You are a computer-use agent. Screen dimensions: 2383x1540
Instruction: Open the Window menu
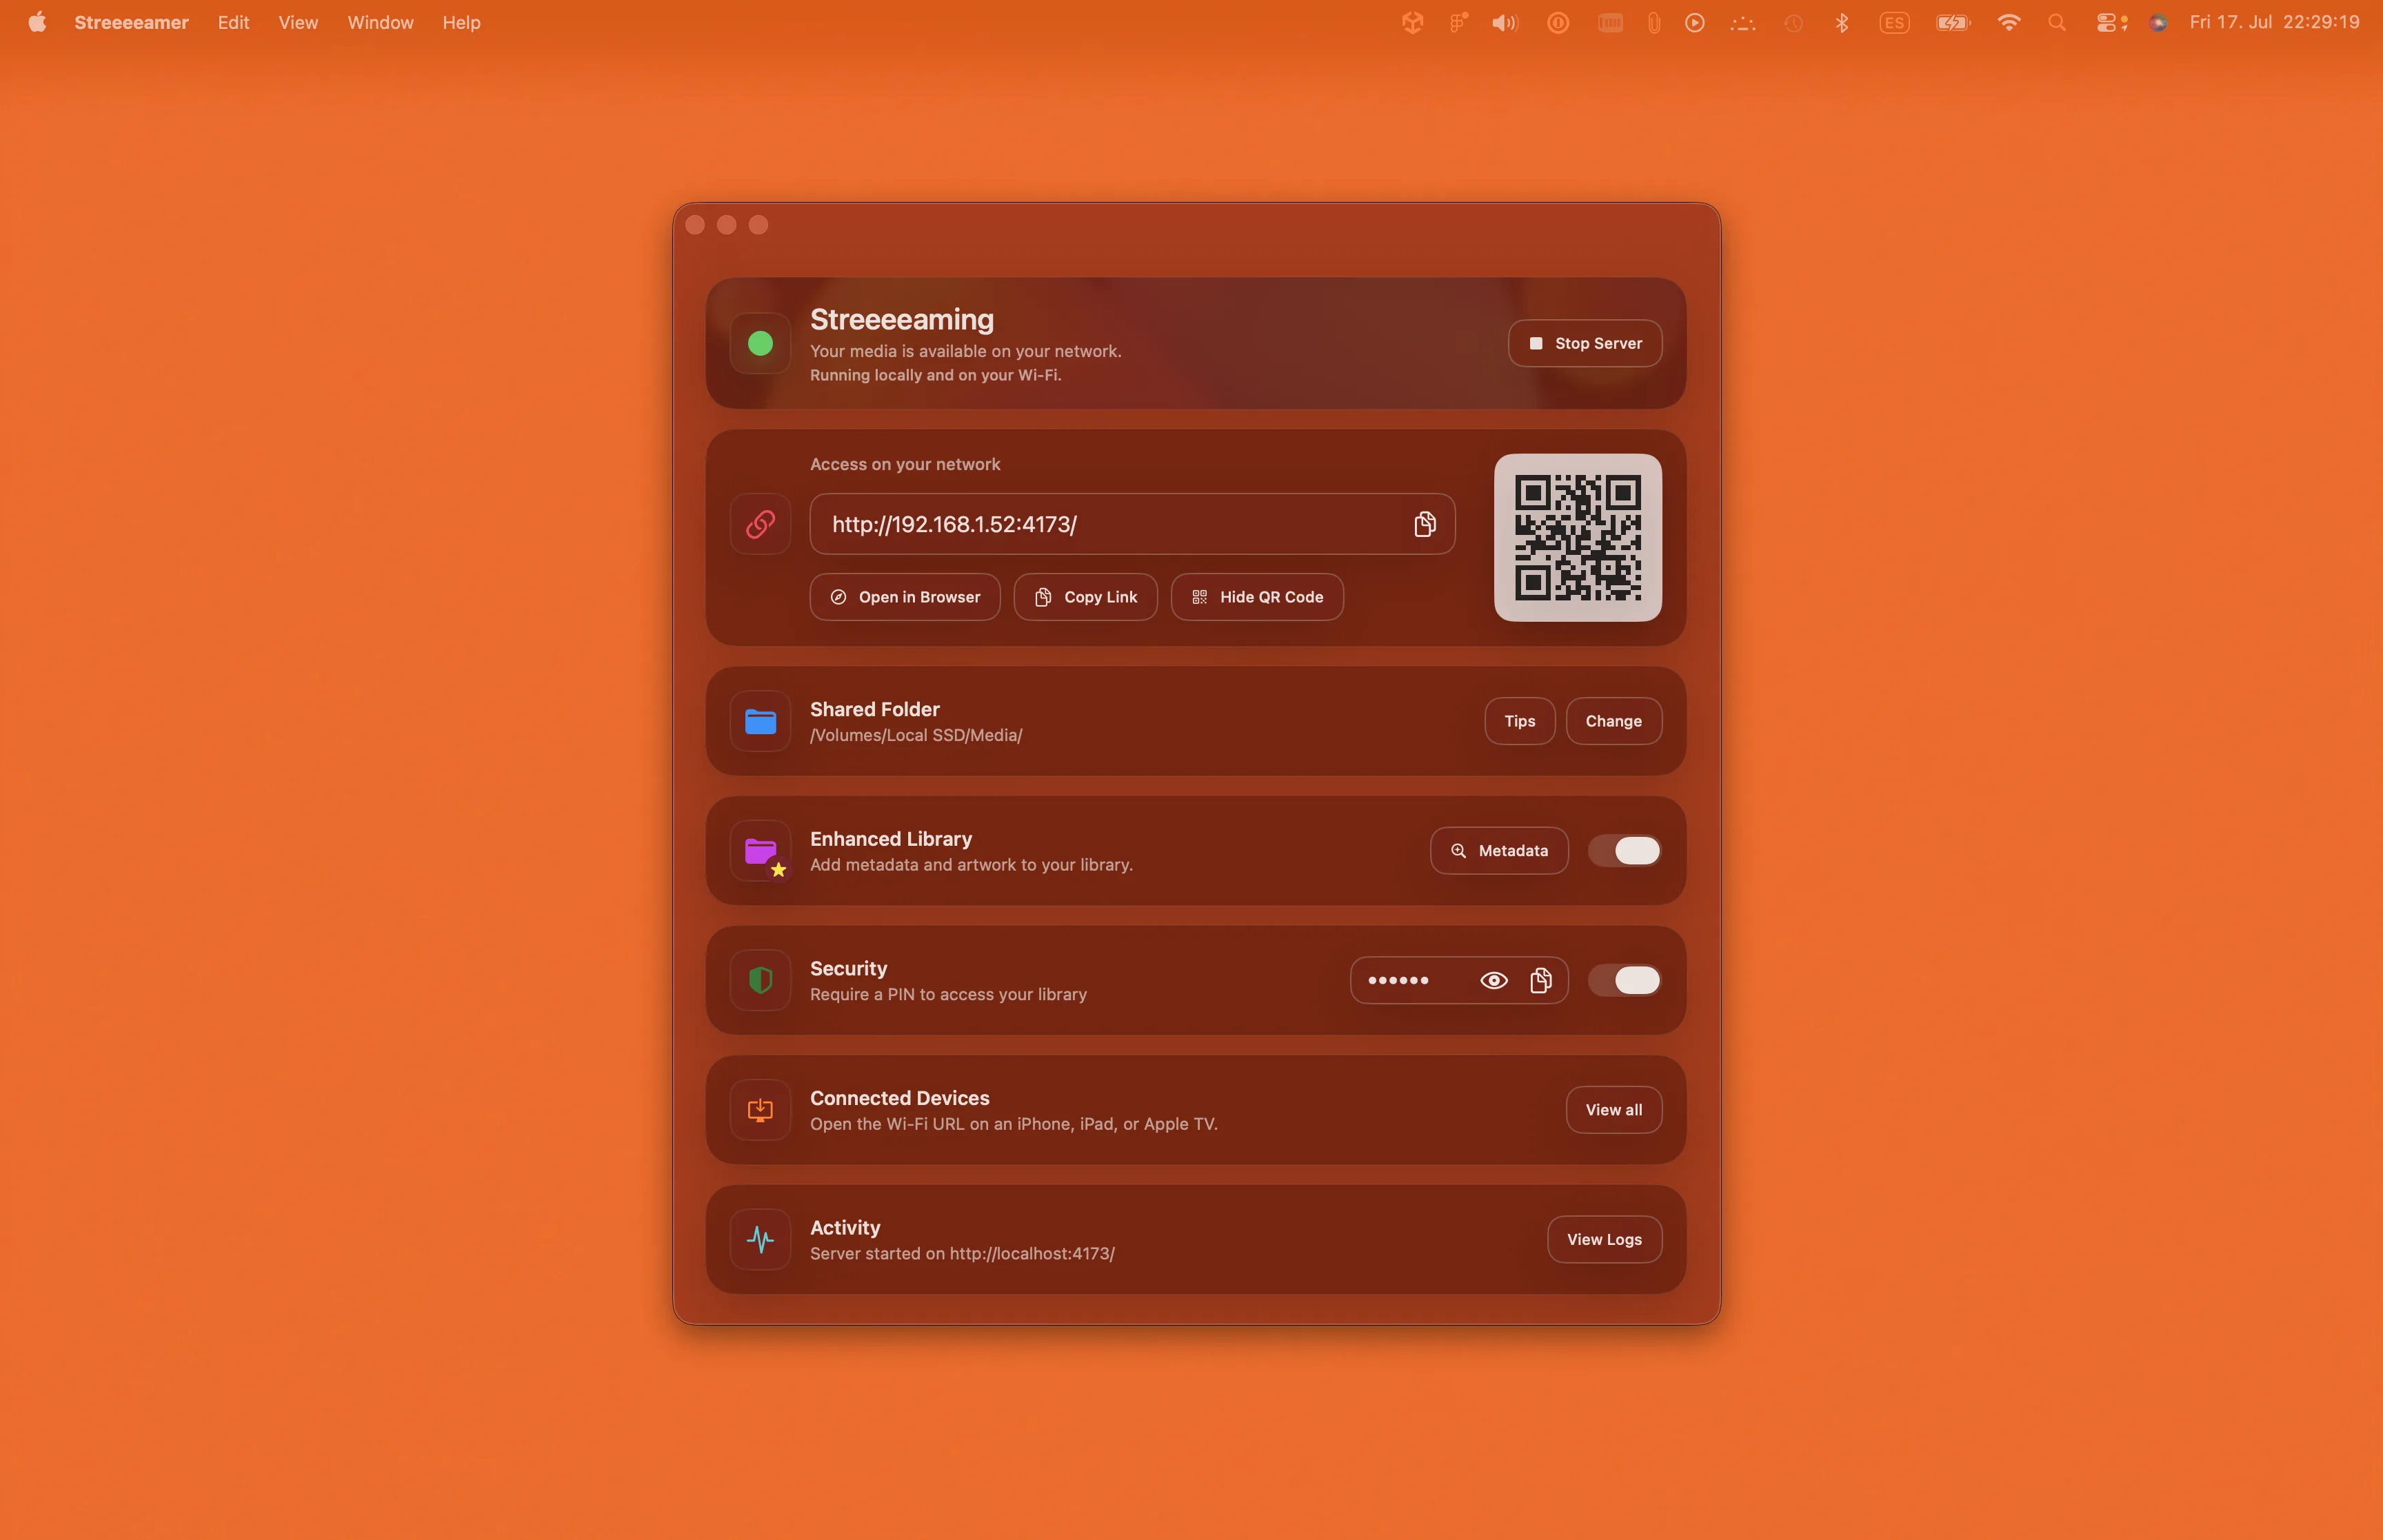[x=380, y=22]
